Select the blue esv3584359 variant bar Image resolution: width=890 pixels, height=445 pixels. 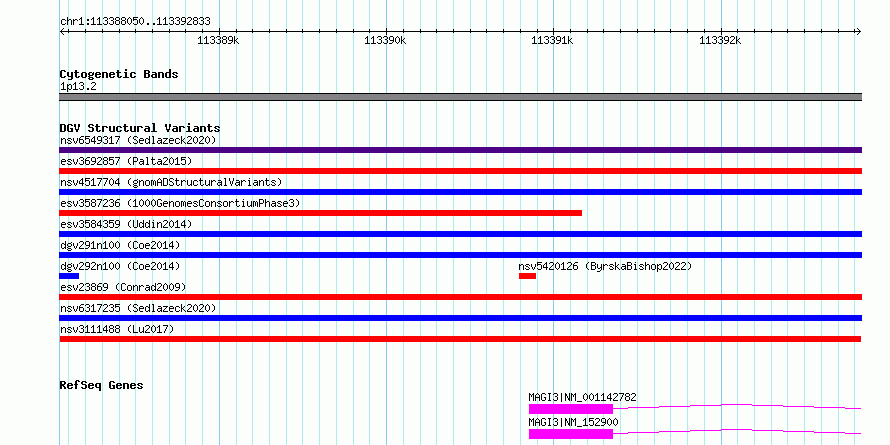460,234
